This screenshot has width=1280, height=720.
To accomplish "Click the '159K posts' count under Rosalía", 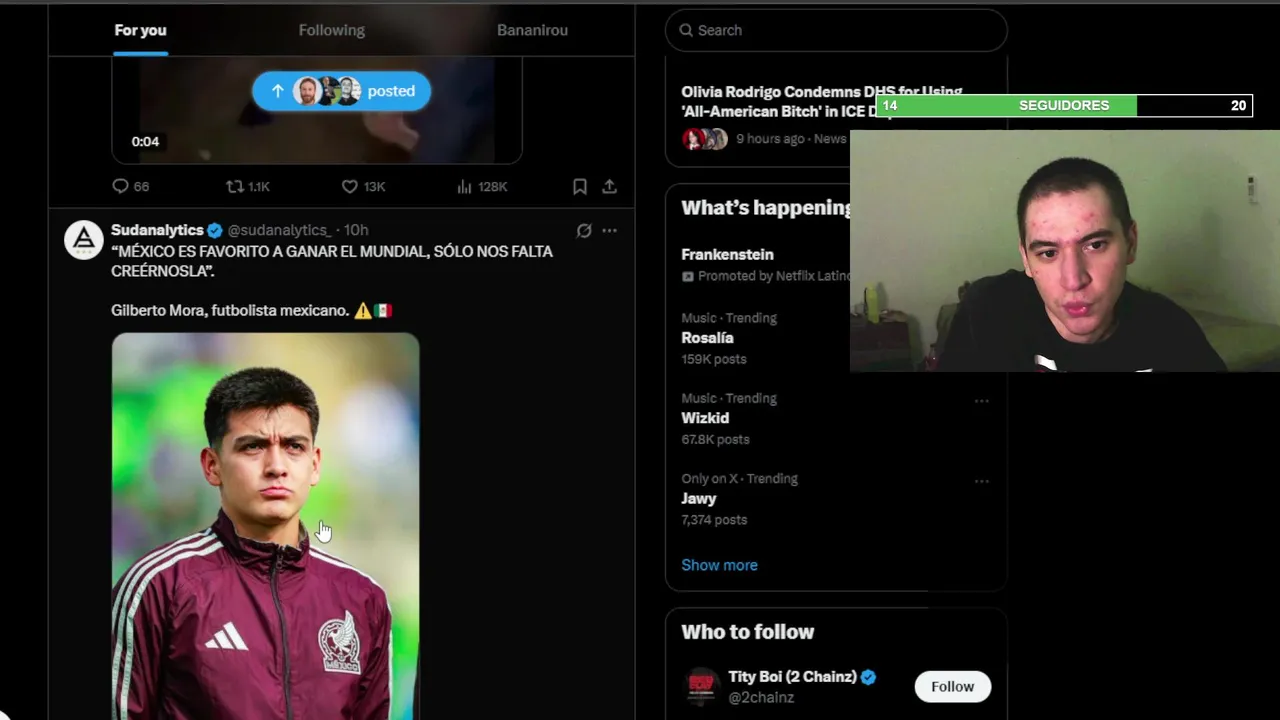I will (x=714, y=359).
